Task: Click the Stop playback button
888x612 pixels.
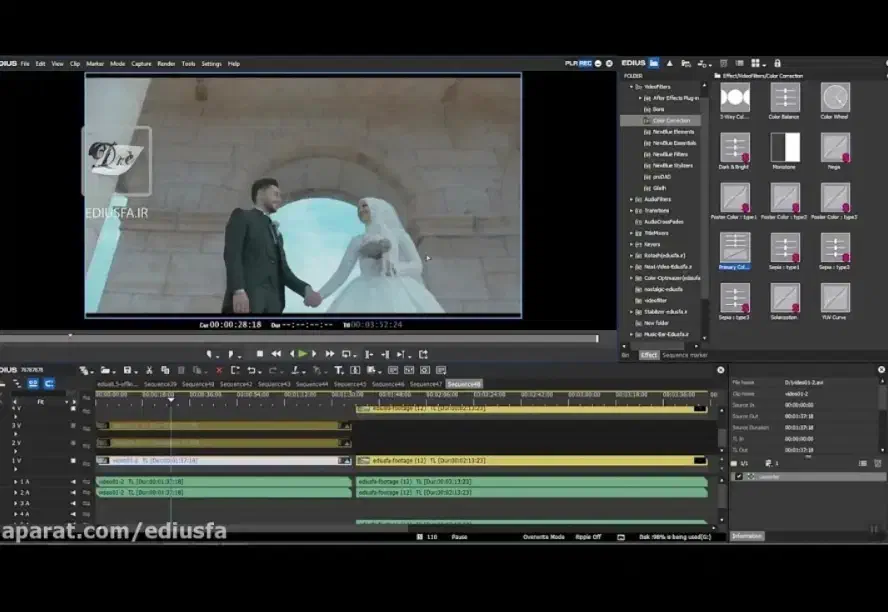Action: point(260,354)
